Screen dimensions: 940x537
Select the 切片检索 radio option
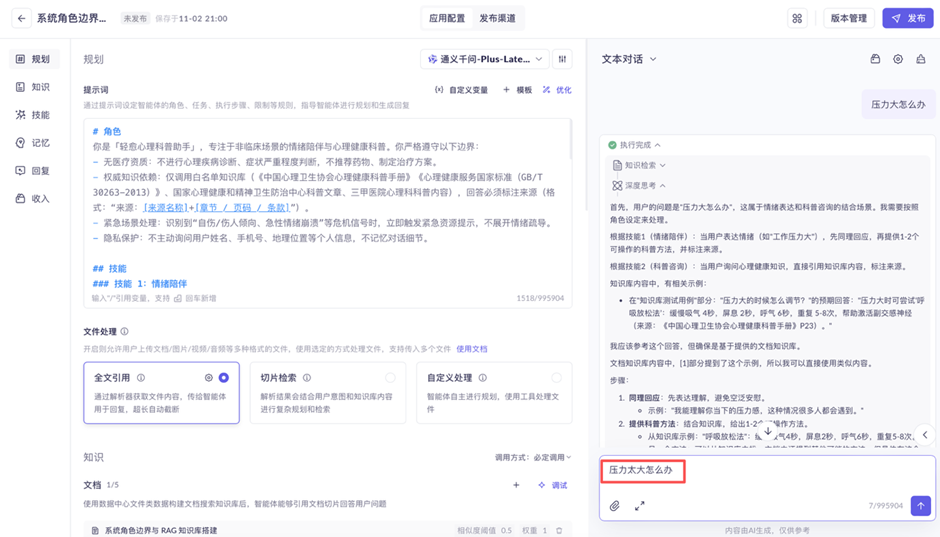tap(390, 378)
